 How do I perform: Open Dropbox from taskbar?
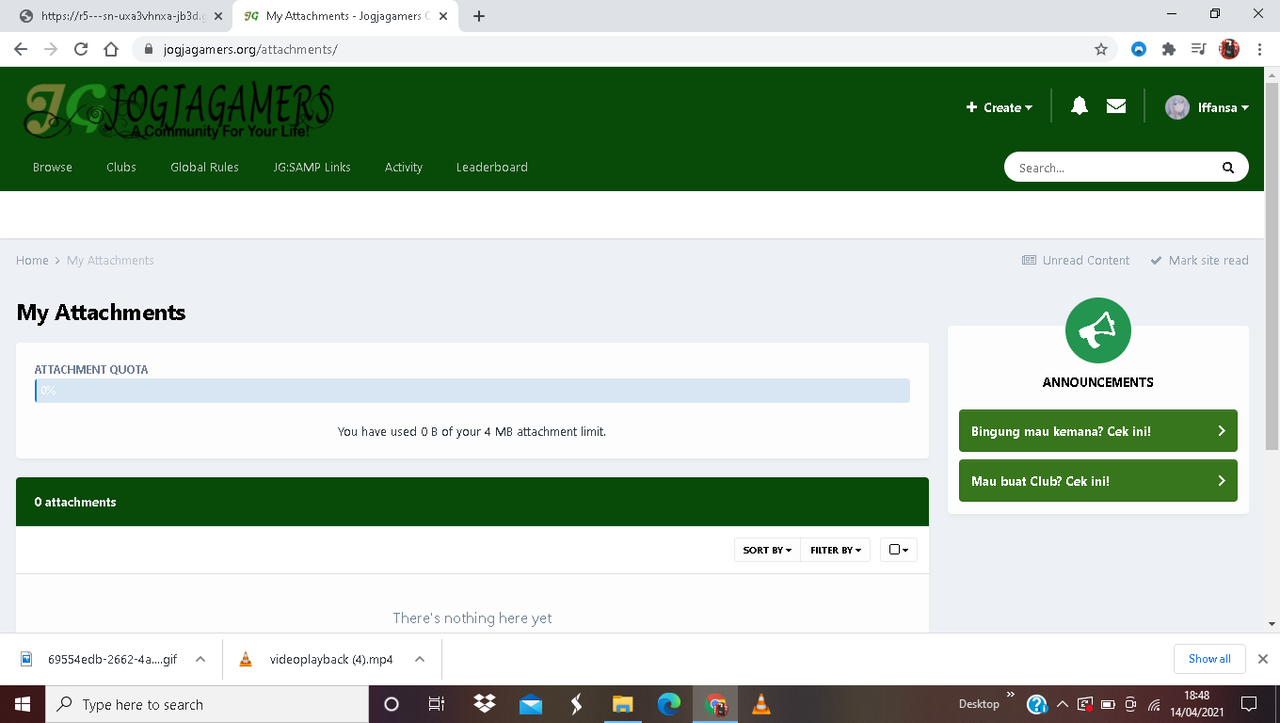point(484,704)
